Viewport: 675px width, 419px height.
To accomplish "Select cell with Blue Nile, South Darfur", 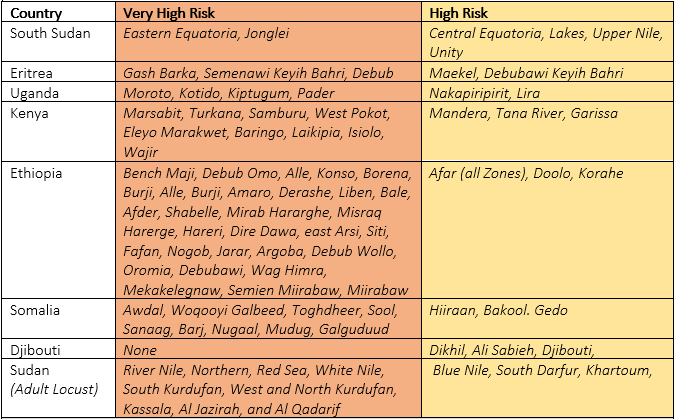I will (x=547, y=388).
